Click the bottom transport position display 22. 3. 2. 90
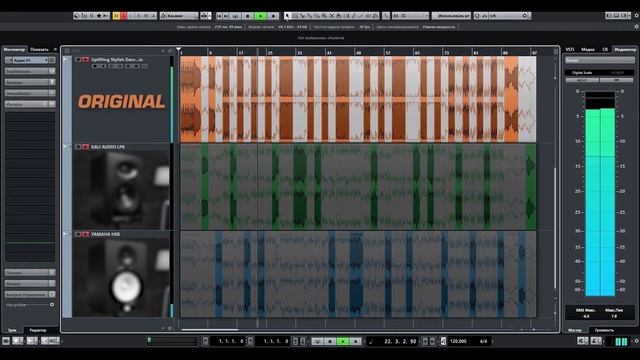The image size is (640, 360). coord(400,341)
